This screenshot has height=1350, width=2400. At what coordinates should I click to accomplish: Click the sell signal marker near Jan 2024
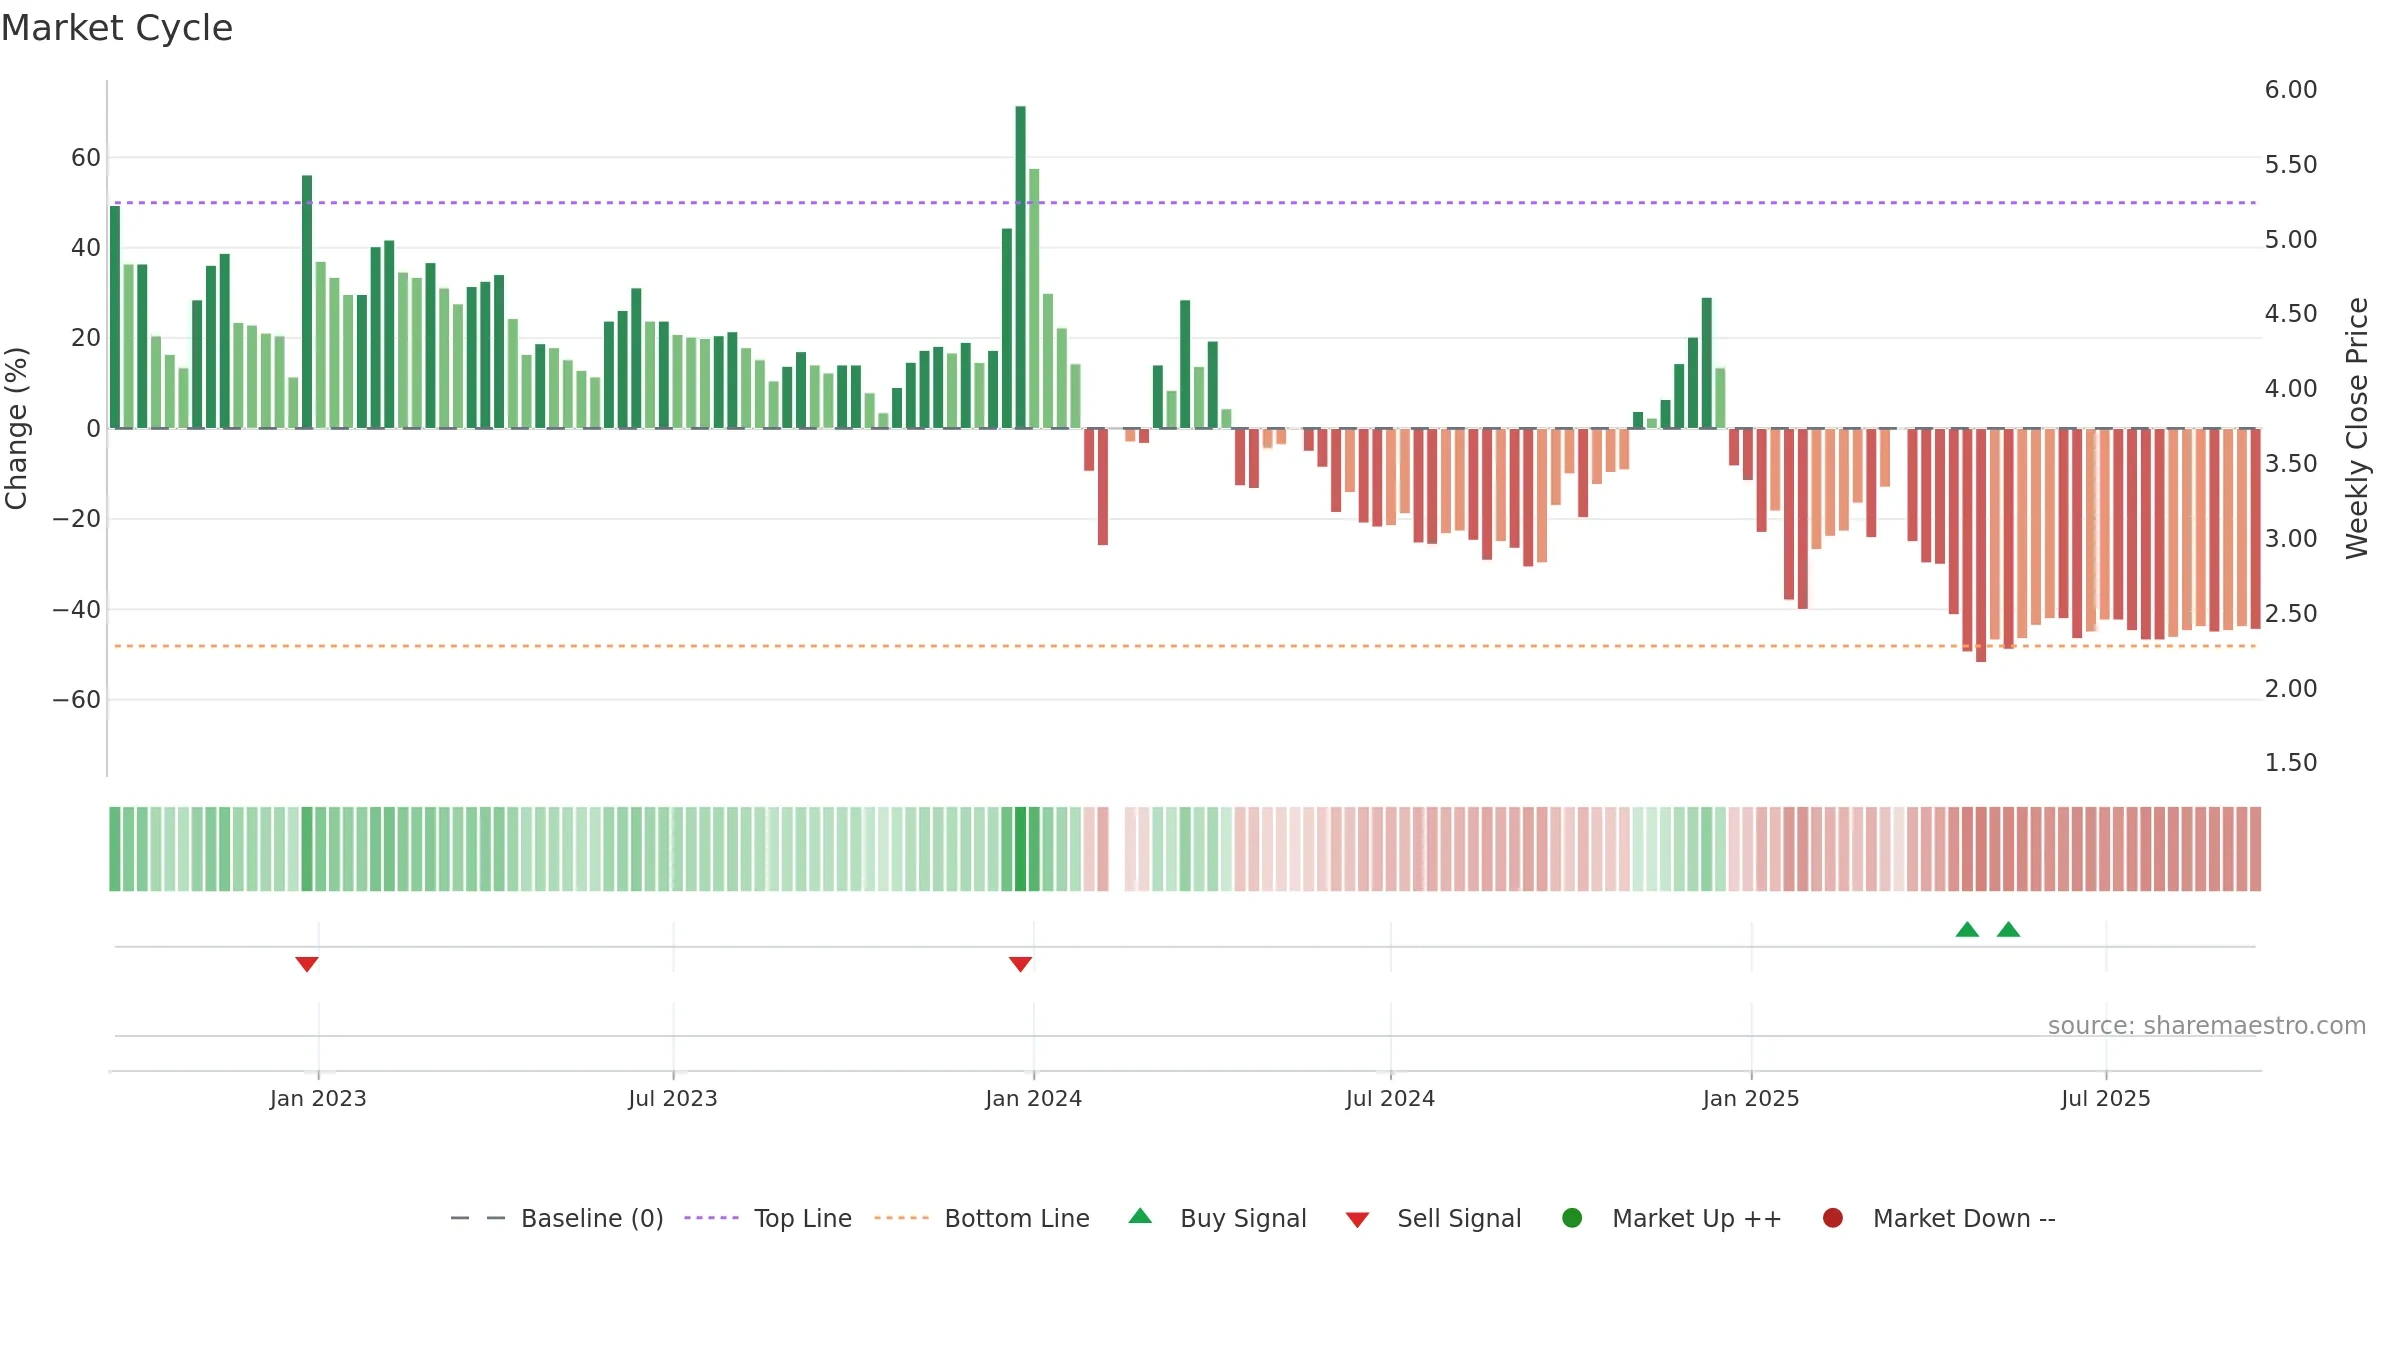1020,964
